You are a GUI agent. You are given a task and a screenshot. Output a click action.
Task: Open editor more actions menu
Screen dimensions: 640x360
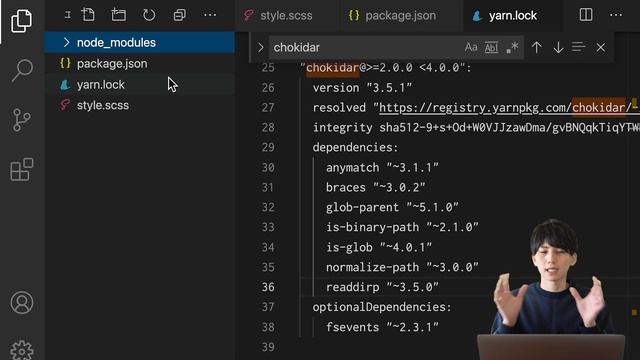(616, 15)
